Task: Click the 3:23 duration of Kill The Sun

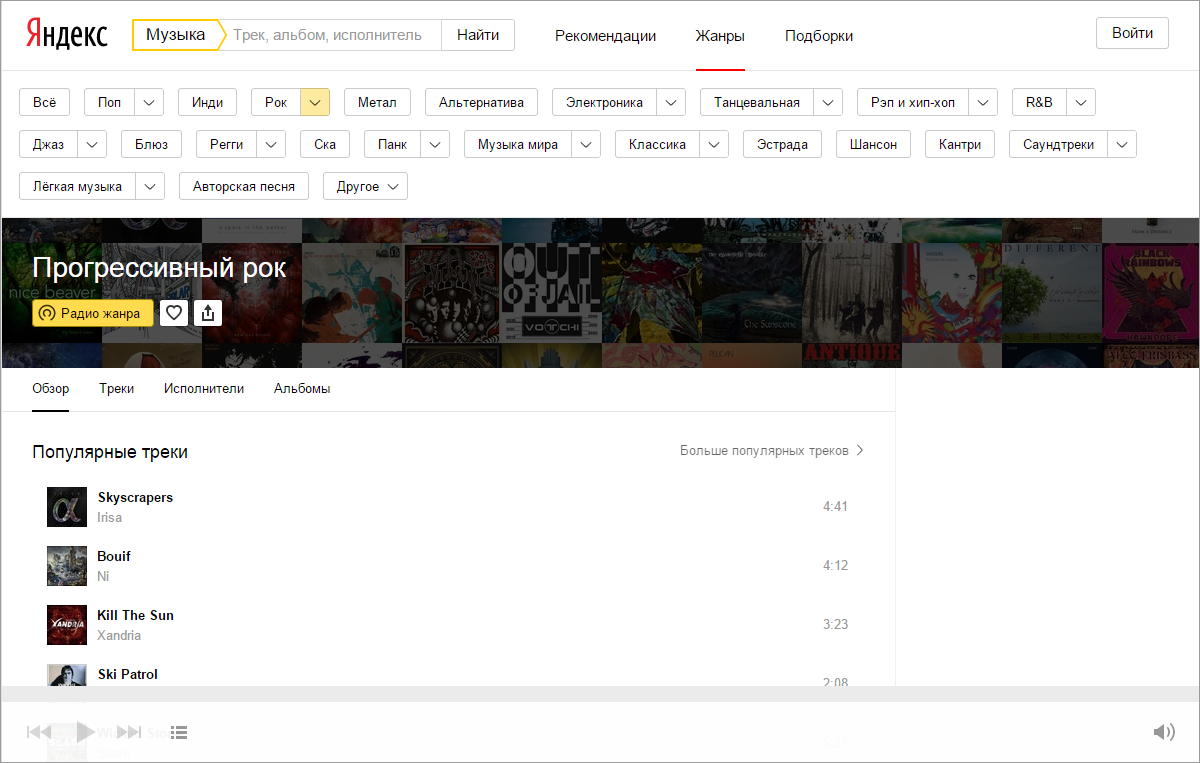Action: (835, 625)
